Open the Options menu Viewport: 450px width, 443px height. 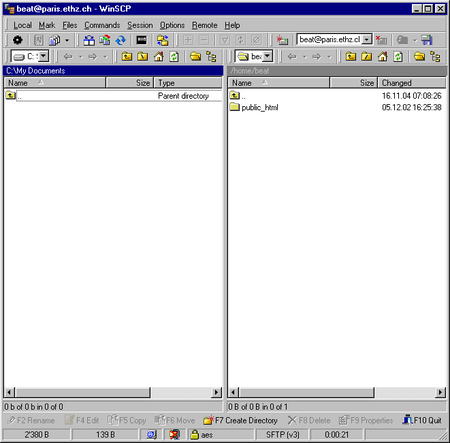172,25
